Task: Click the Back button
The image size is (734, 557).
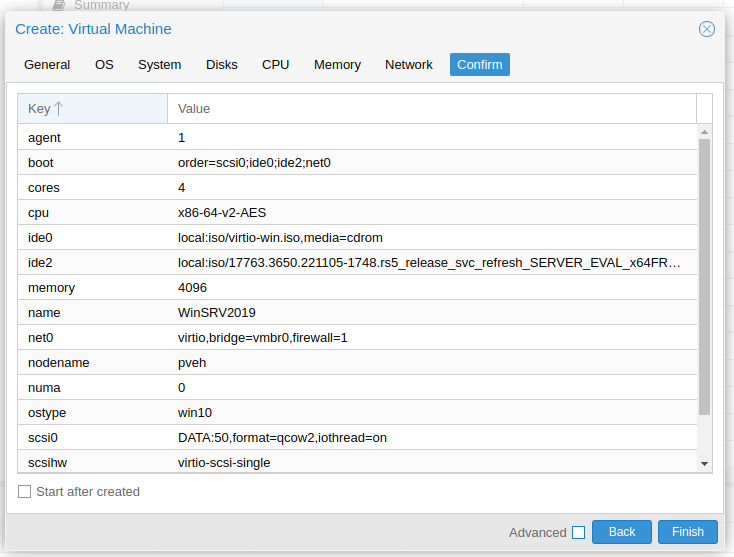Action: [x=622, y=532]
